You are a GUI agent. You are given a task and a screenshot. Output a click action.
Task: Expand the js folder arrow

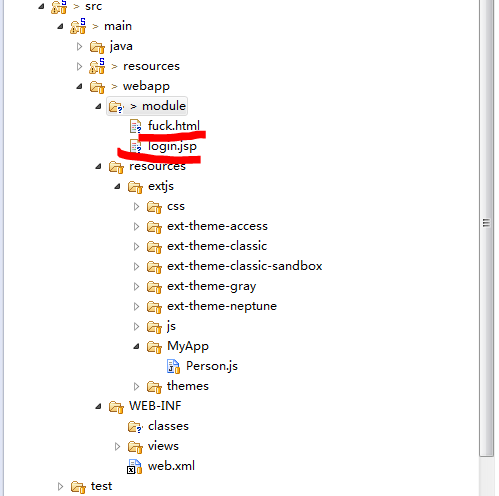click(x=136, y=327)
